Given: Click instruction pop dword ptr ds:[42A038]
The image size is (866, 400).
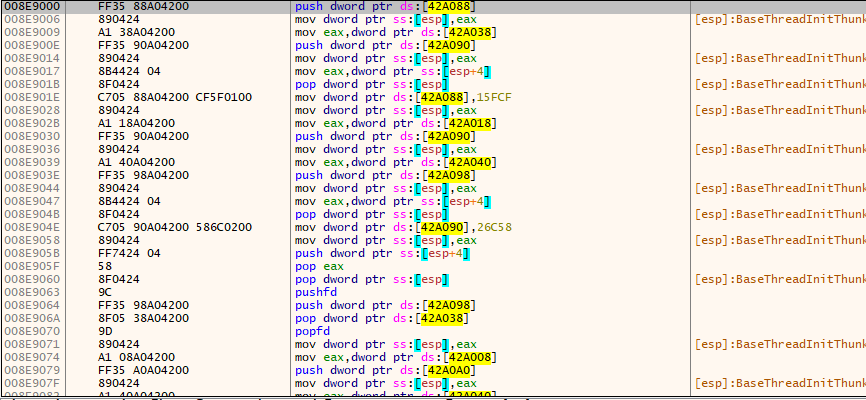Looking at the screenshot, I should 382,318.
